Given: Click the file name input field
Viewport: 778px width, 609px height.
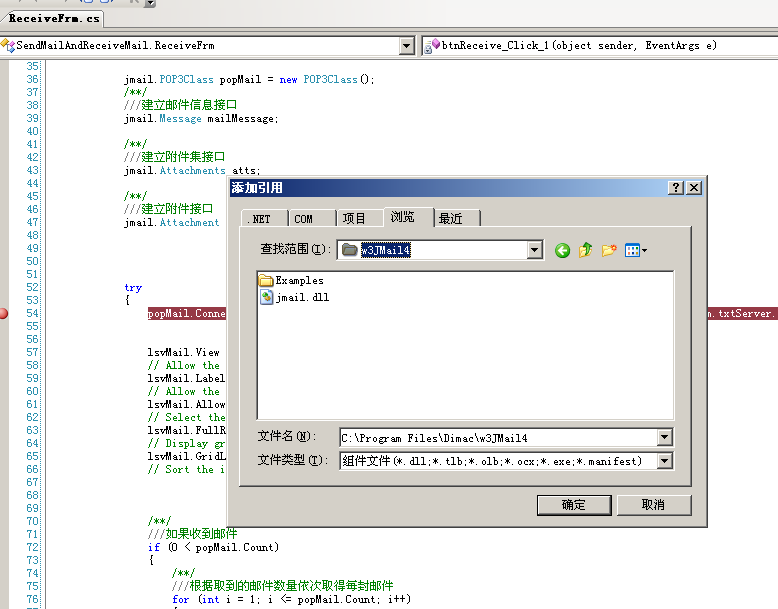Looking at the screenshot, I should tap(497, 437).
